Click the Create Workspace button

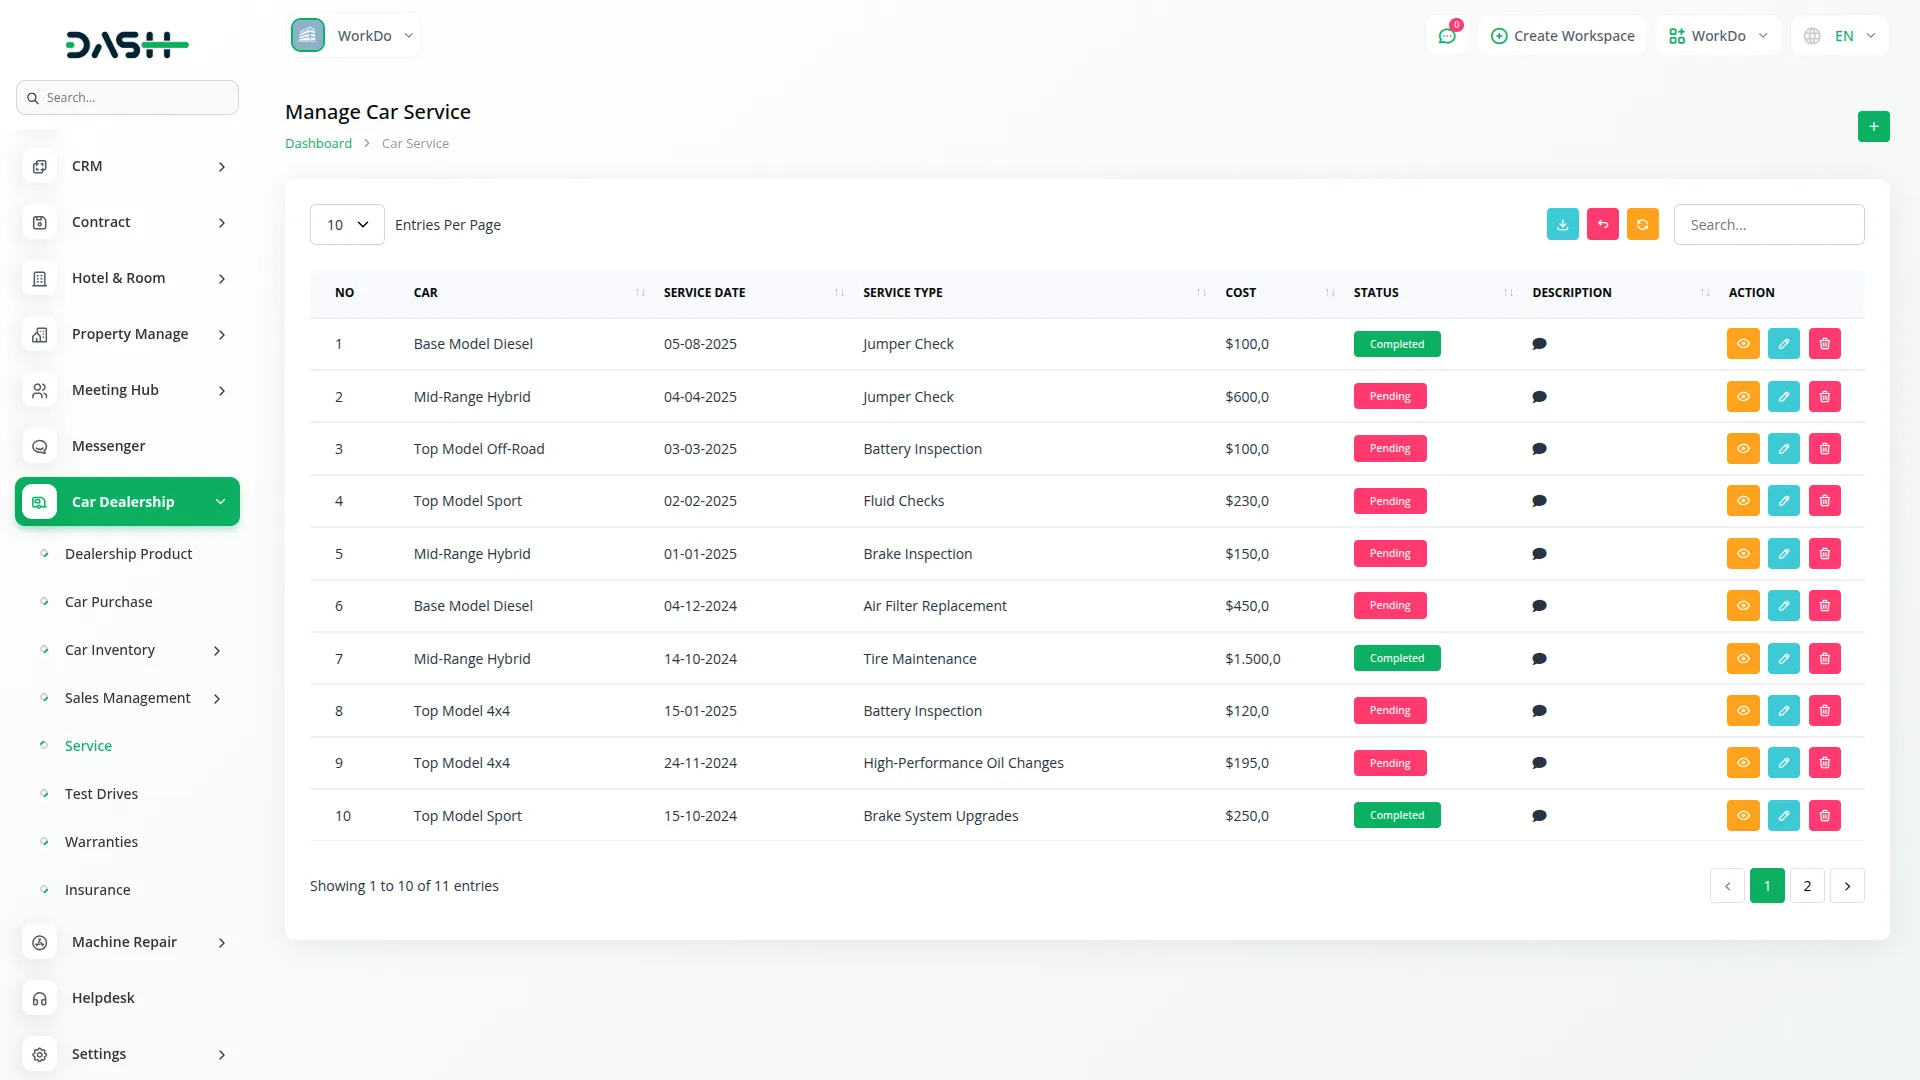(1562, 36)
